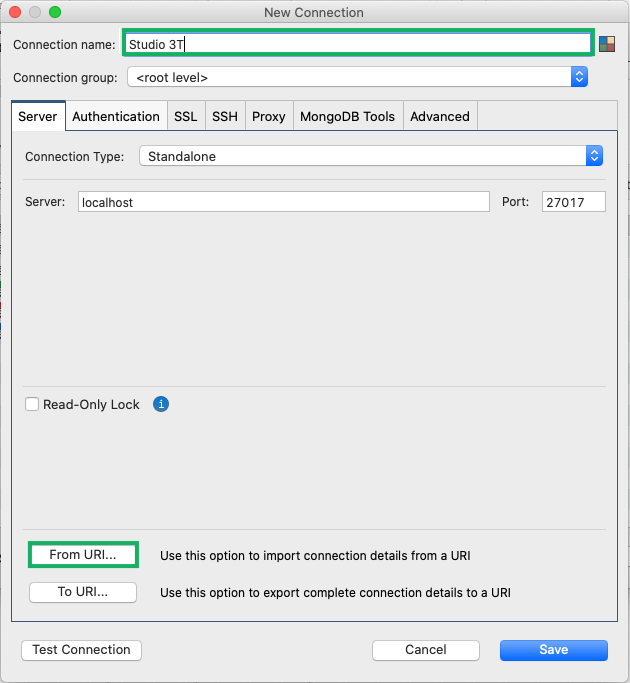
Task: Click the import from URI description text
Action: click(315, 556)
